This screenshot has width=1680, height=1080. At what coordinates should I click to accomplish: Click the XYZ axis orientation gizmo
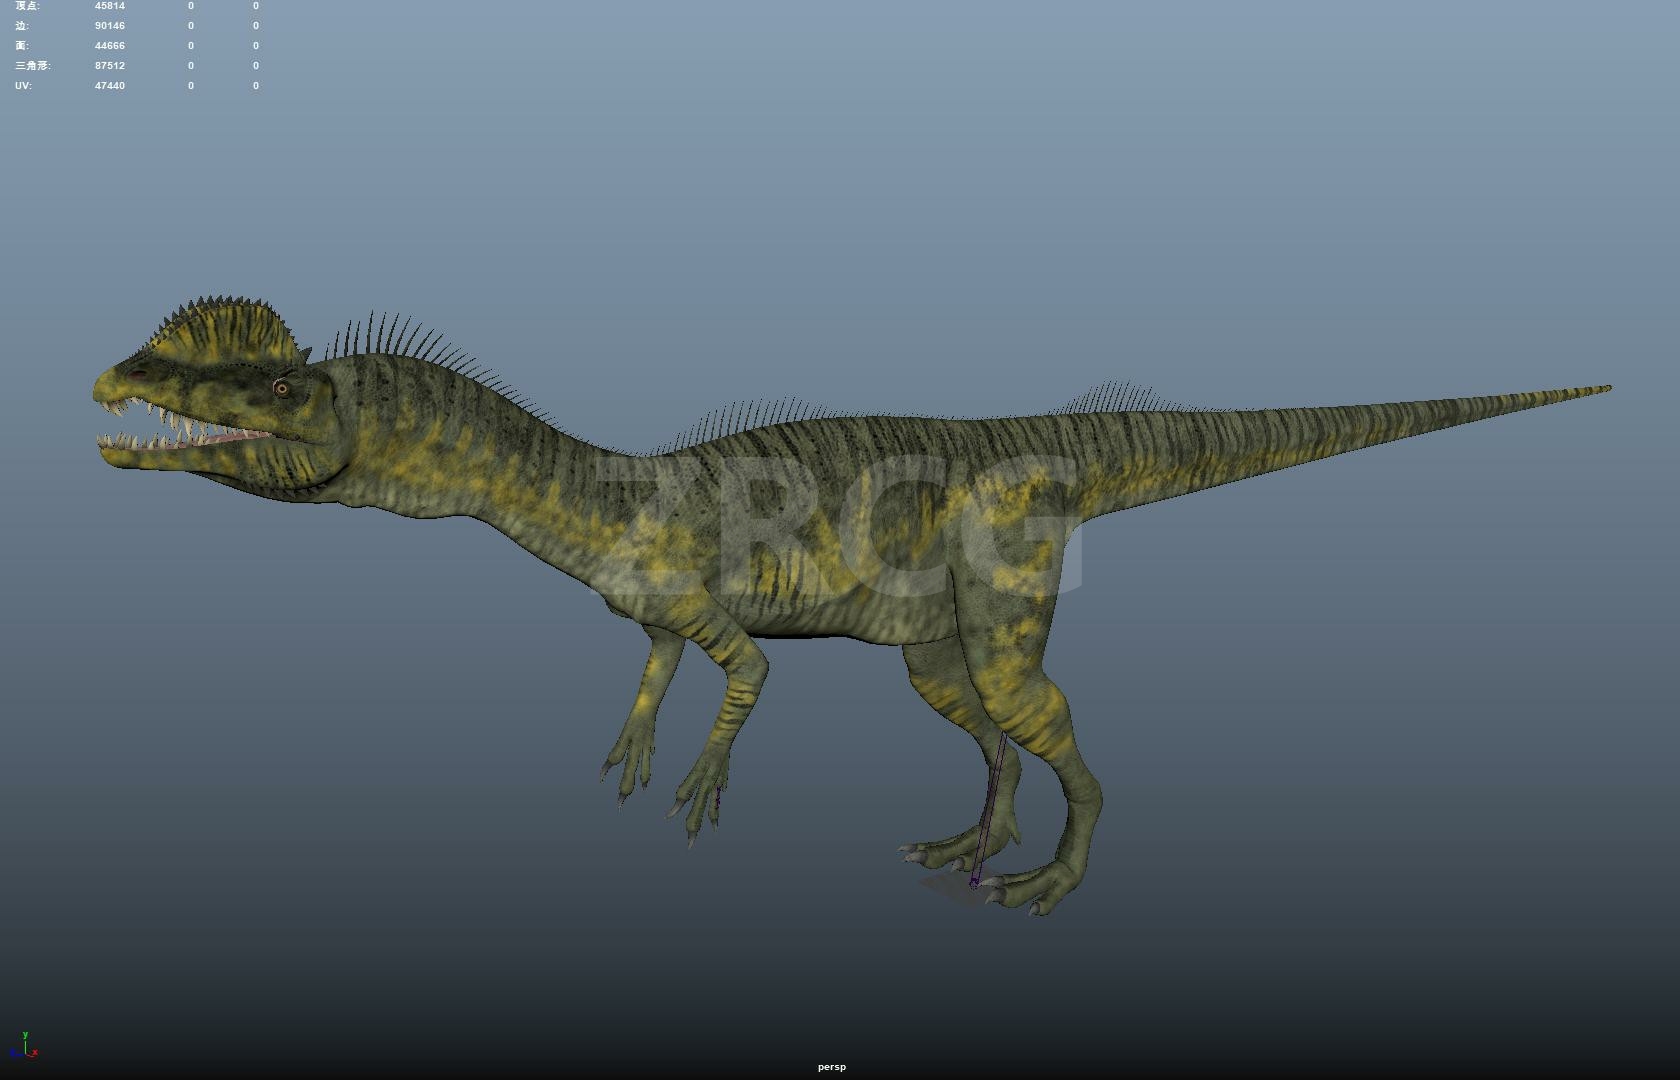coord(24,1047)
